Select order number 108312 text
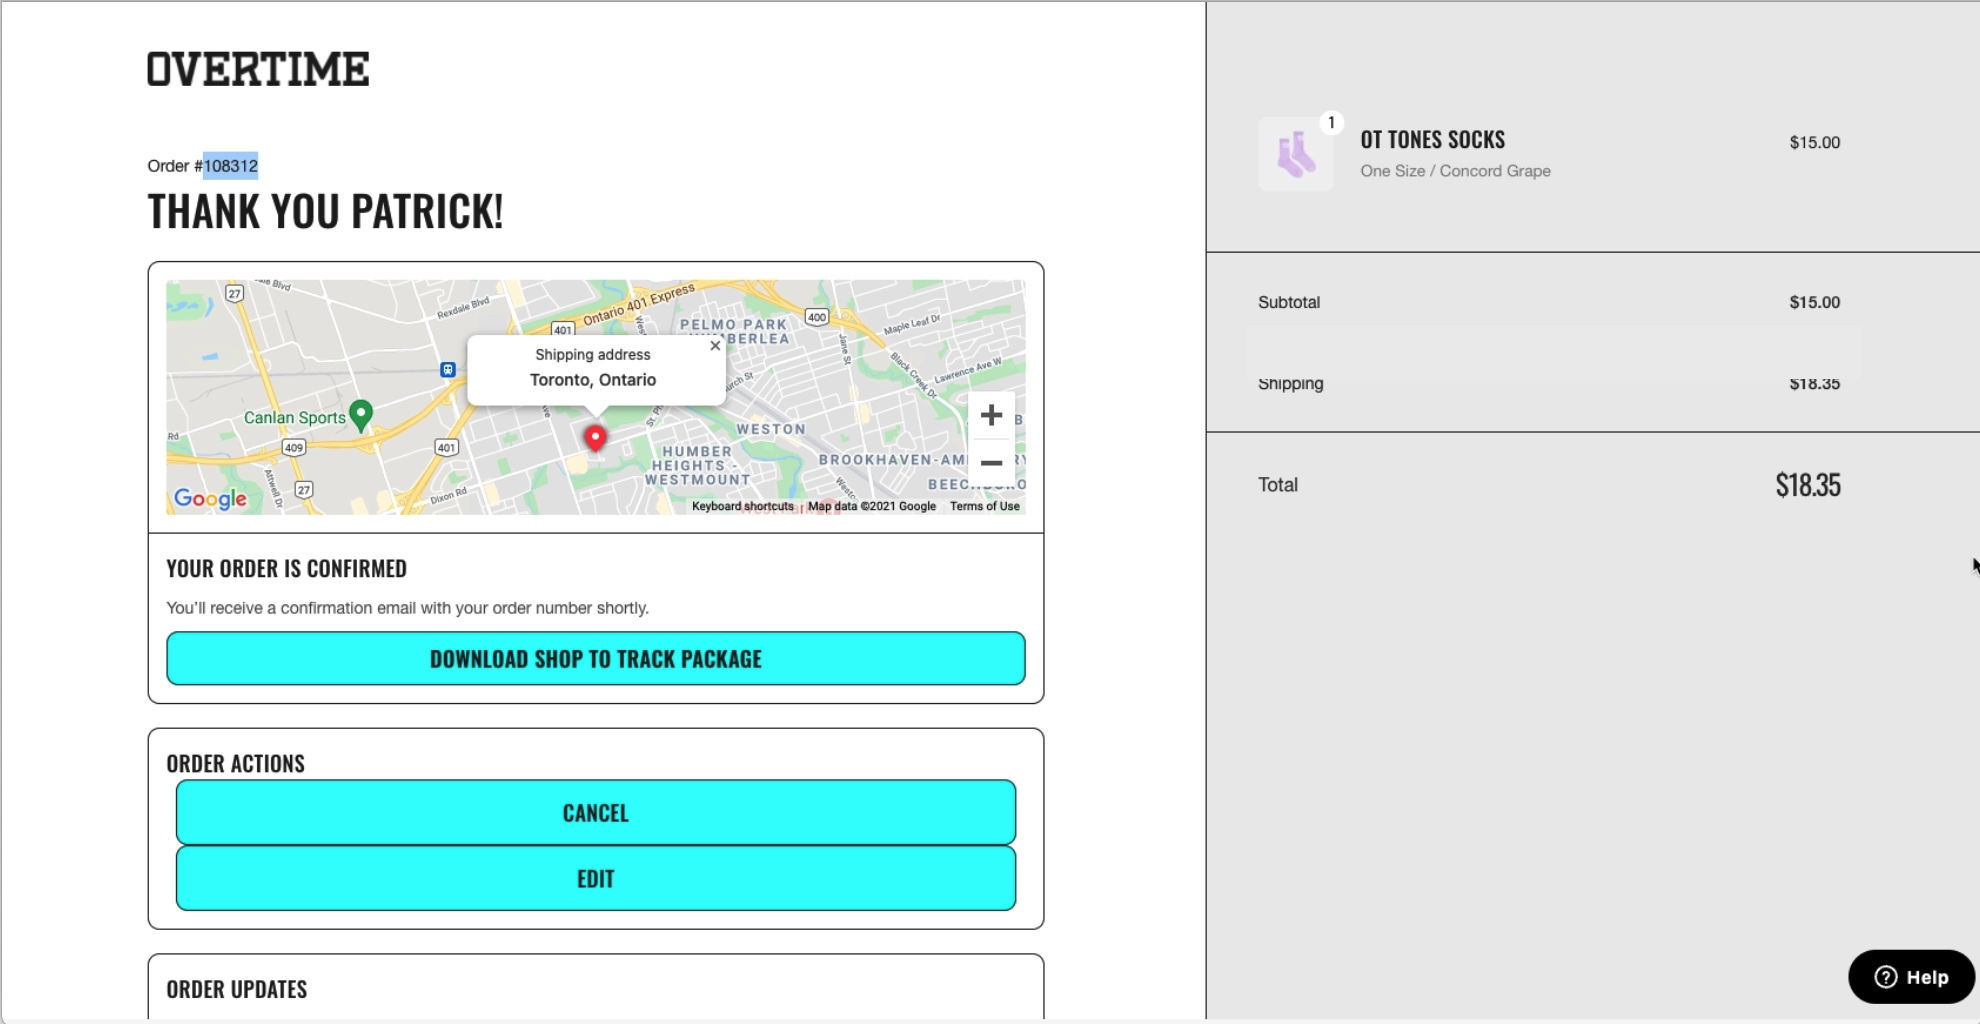Screen dimensions: 1980x1024 [231, 166]
